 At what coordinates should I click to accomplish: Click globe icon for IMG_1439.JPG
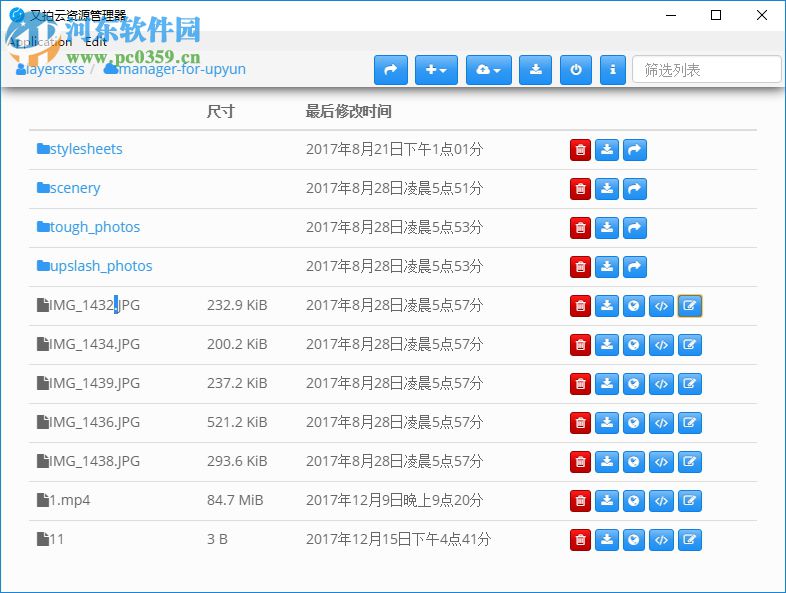pos(634,384)
